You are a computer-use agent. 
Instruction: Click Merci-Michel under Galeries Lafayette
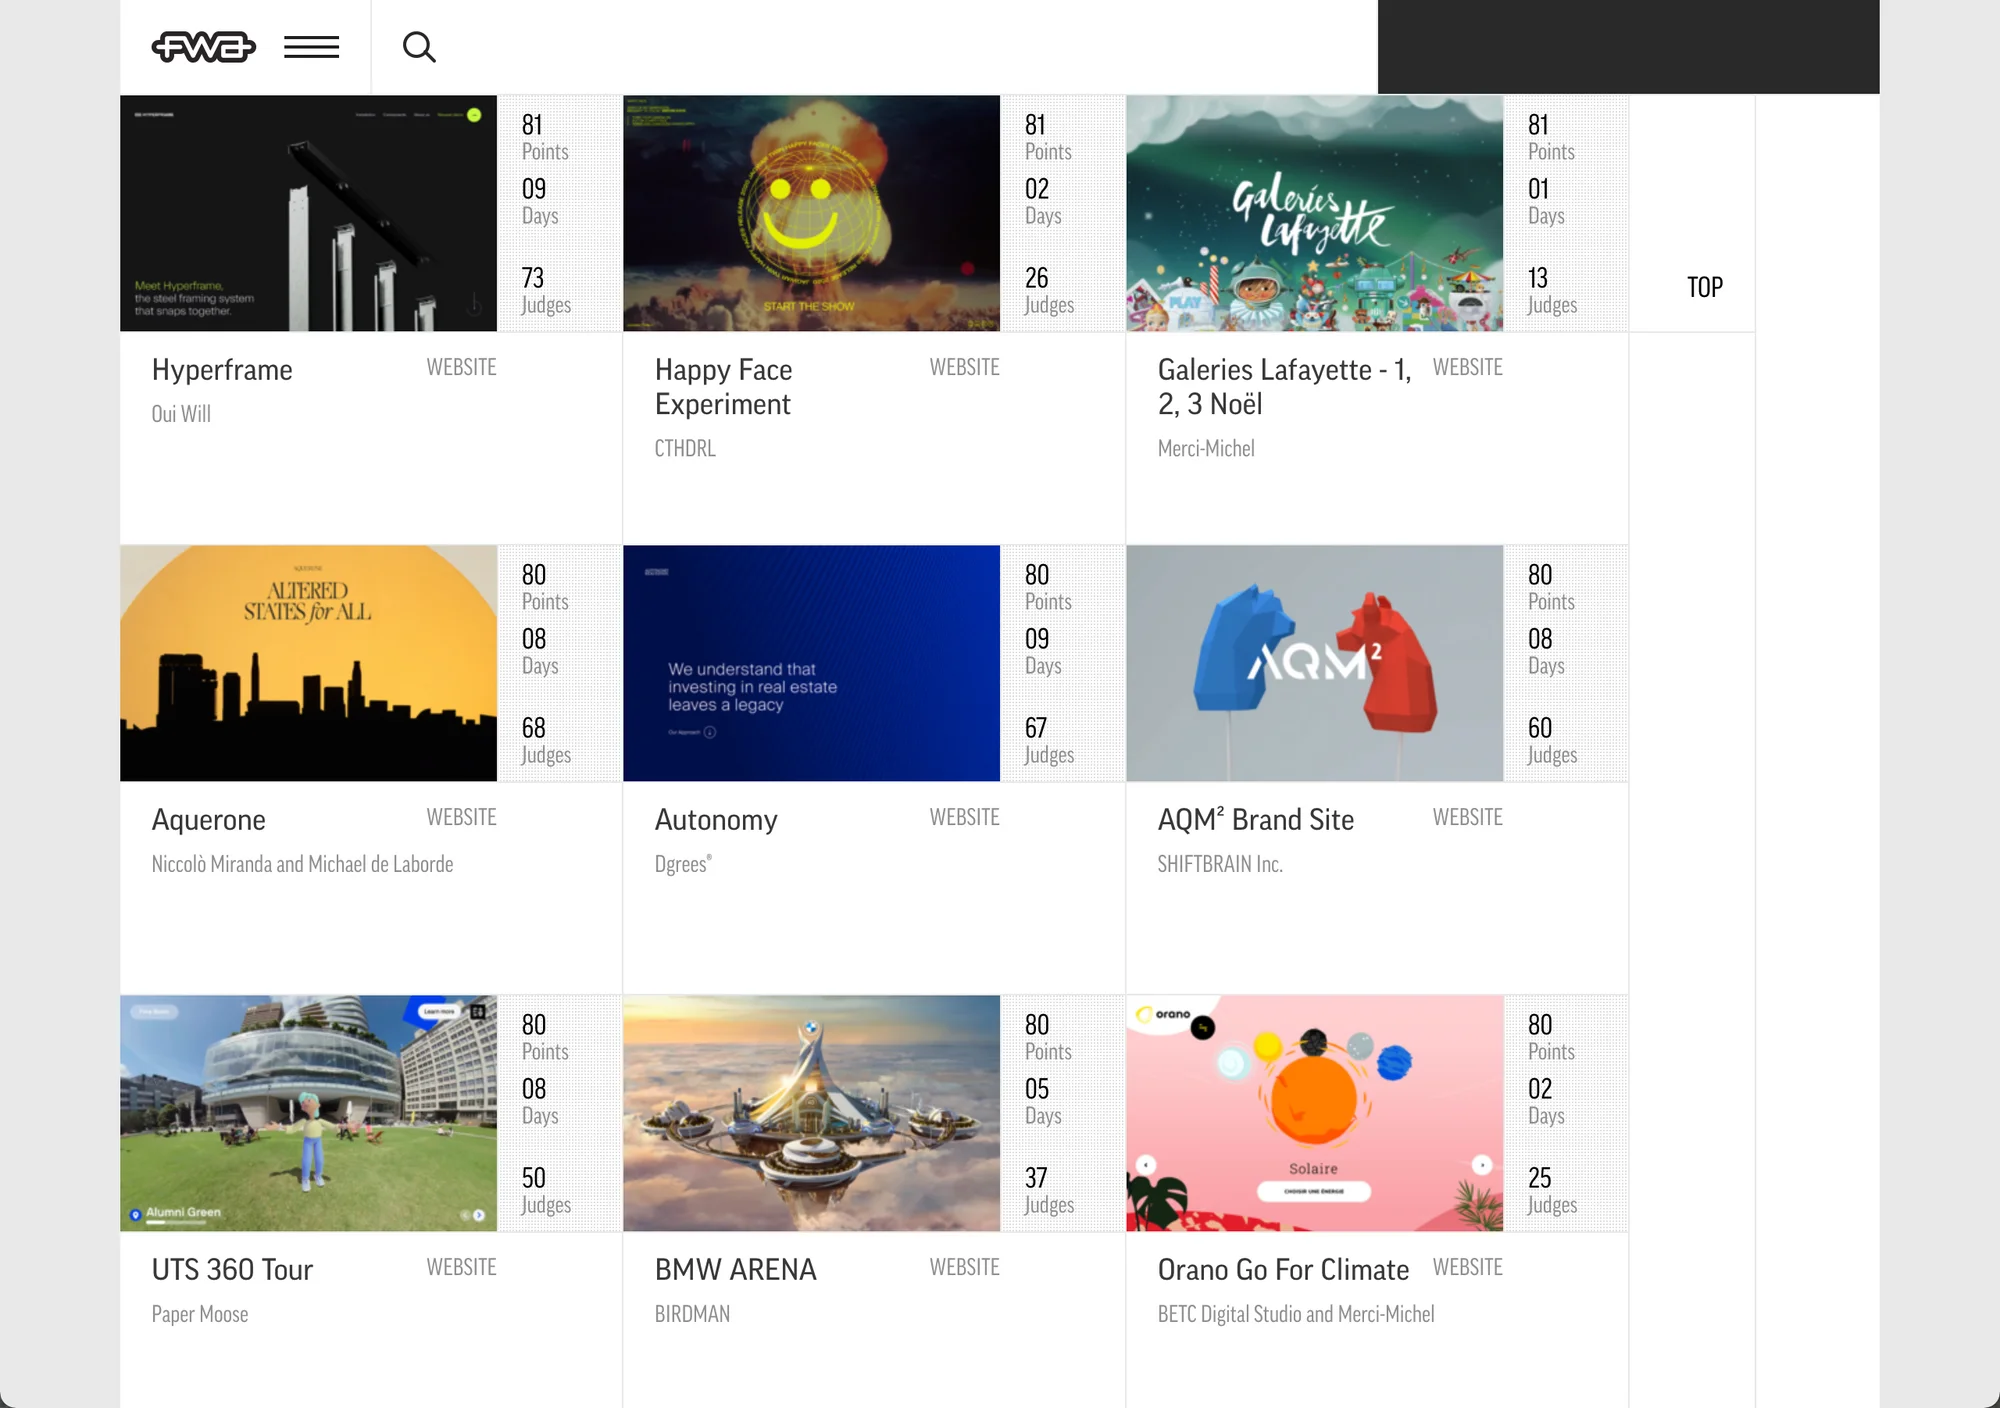coord(1206,448)
